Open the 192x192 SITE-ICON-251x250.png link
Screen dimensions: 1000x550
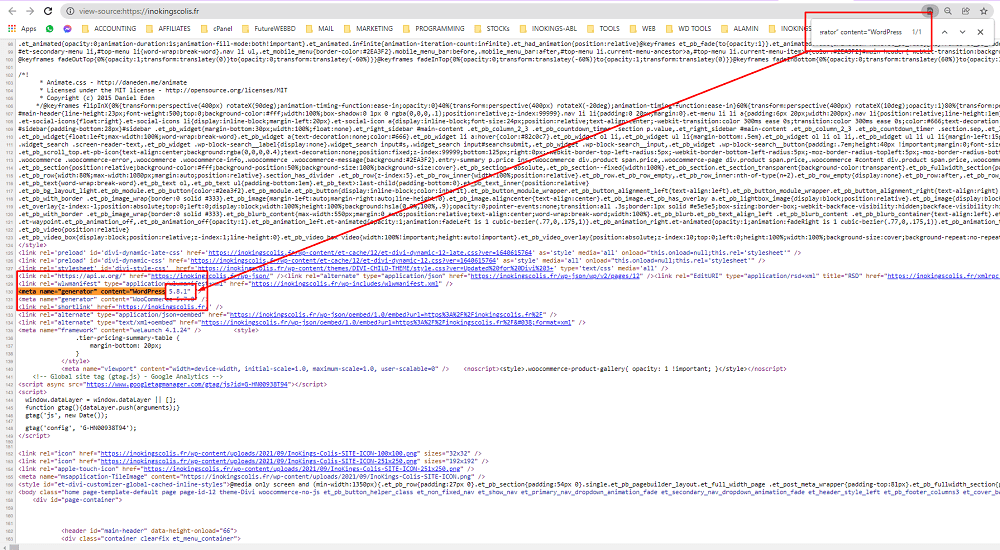coord(259,461)
